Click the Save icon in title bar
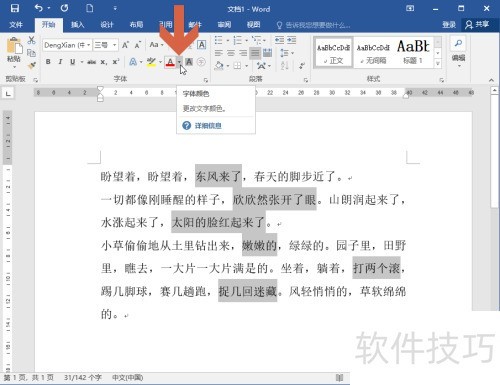The width and height of the screenshot is (500, 385). [x=15, y=8]
